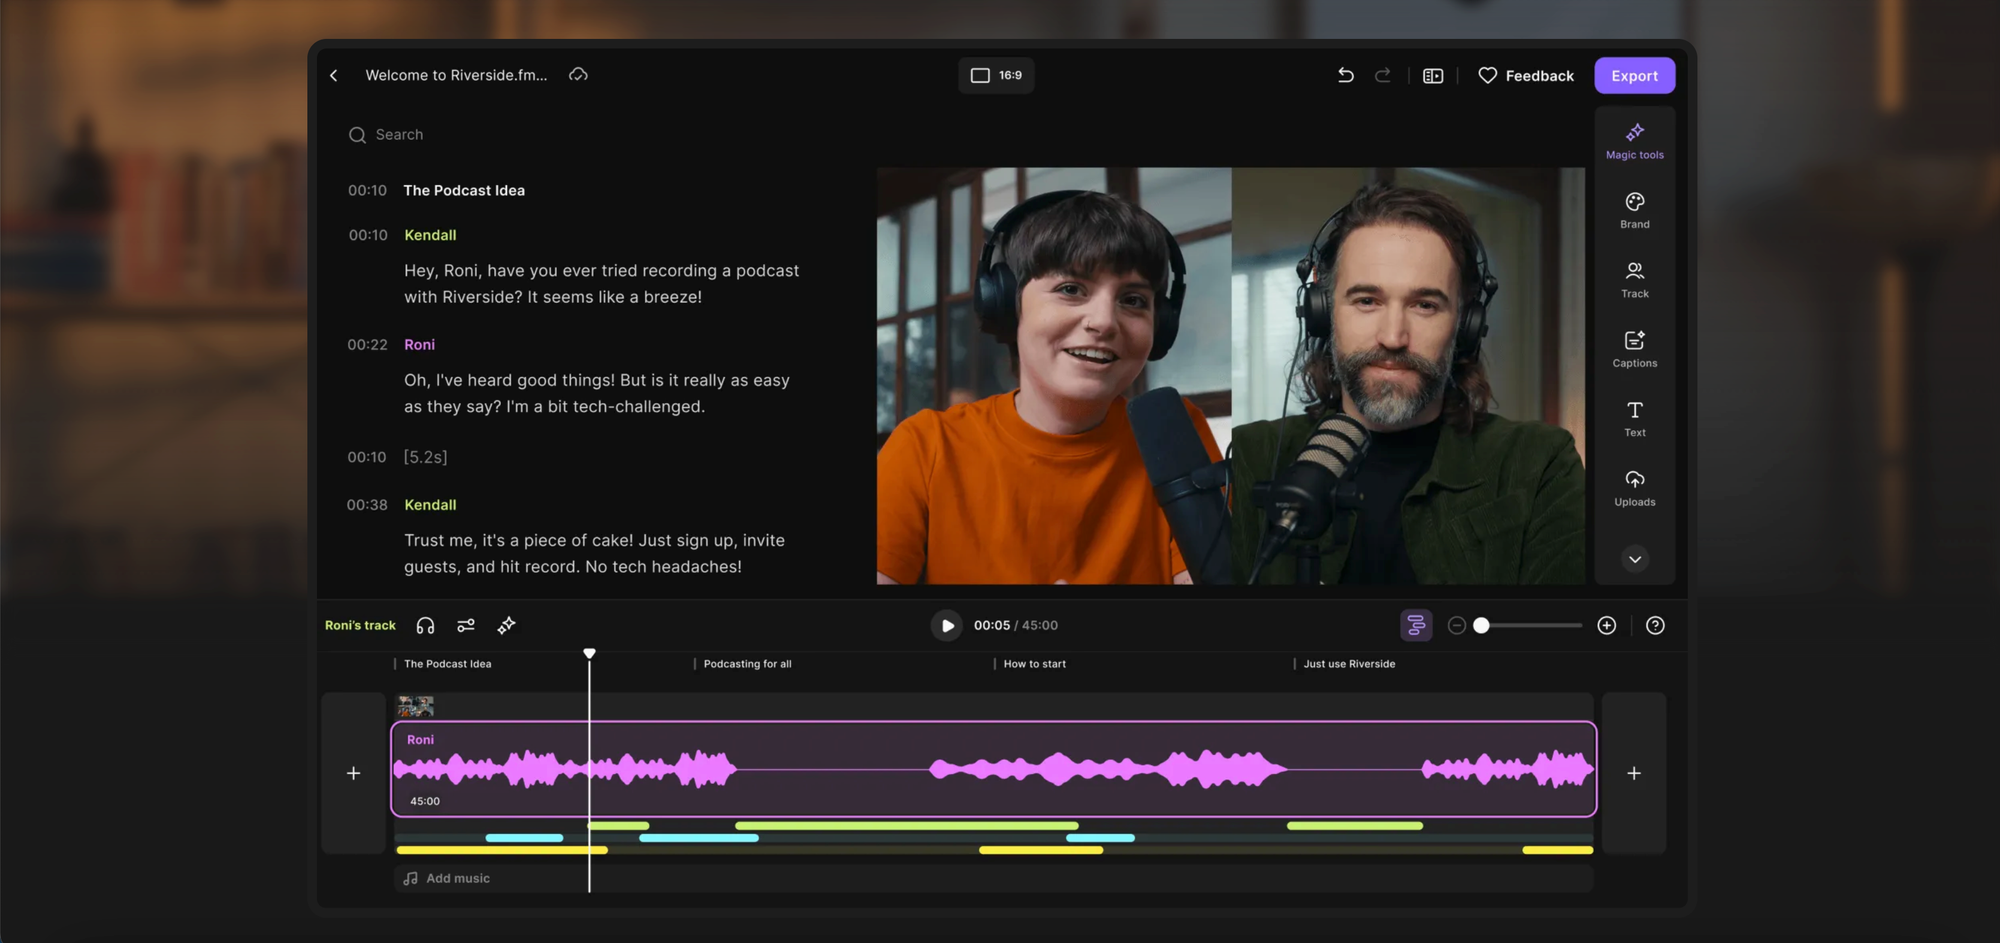Jump to 'How to start' chapter marker
This screenshot has width=2000, height=943.
coord(1034,664)
